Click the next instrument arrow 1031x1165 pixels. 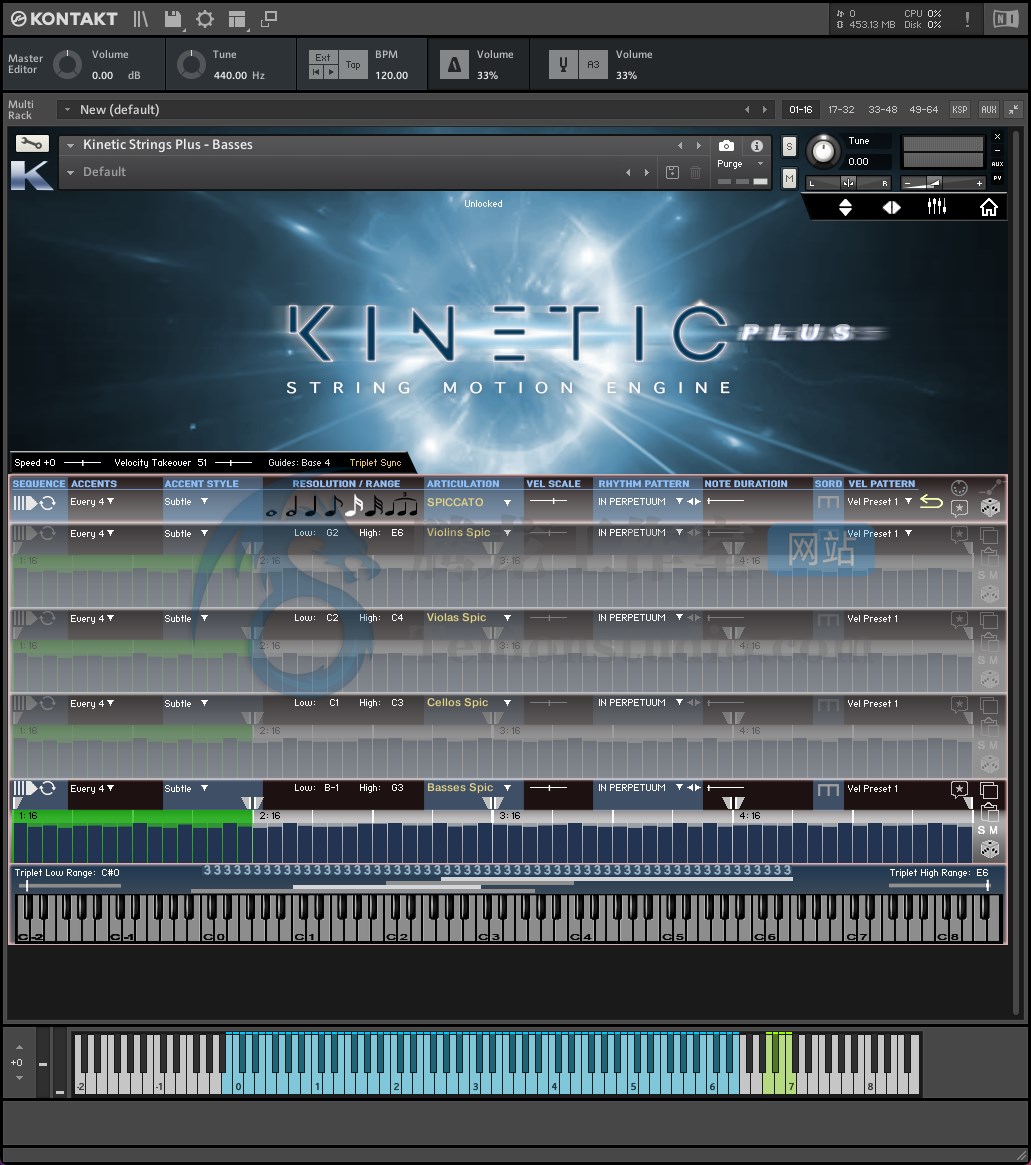tap(698, 146)
